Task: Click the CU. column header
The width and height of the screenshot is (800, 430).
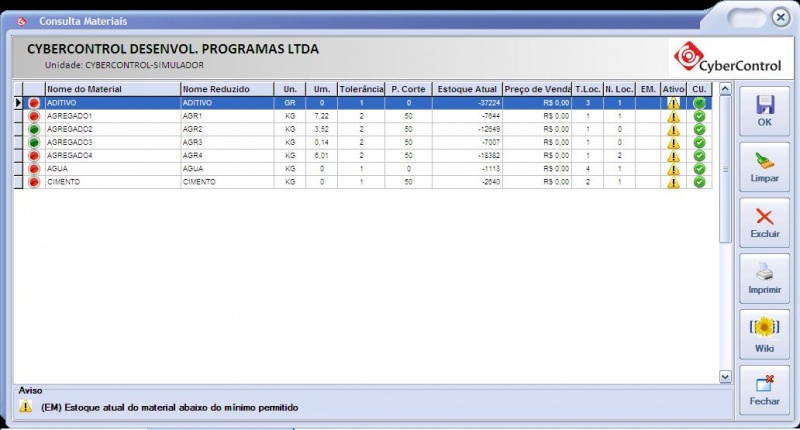Action: coord(699,89)
